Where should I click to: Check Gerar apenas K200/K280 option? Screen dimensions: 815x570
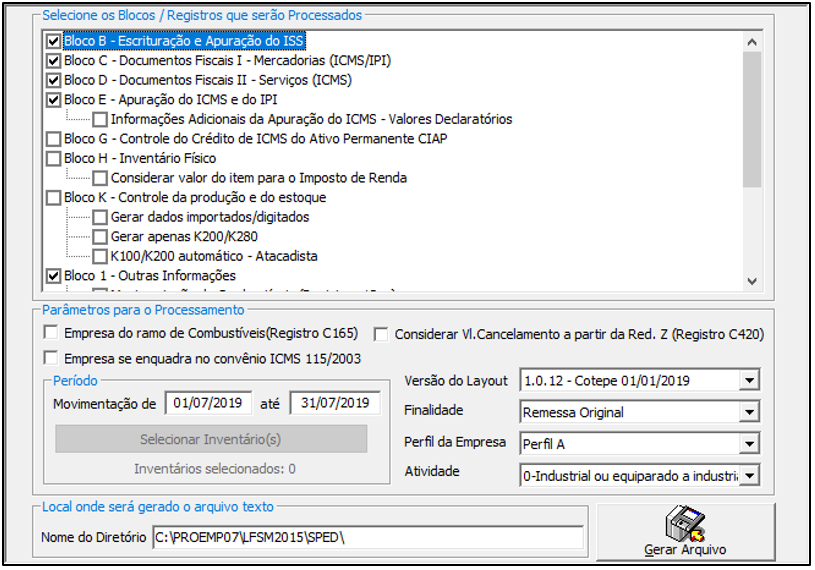click(100, 237)
